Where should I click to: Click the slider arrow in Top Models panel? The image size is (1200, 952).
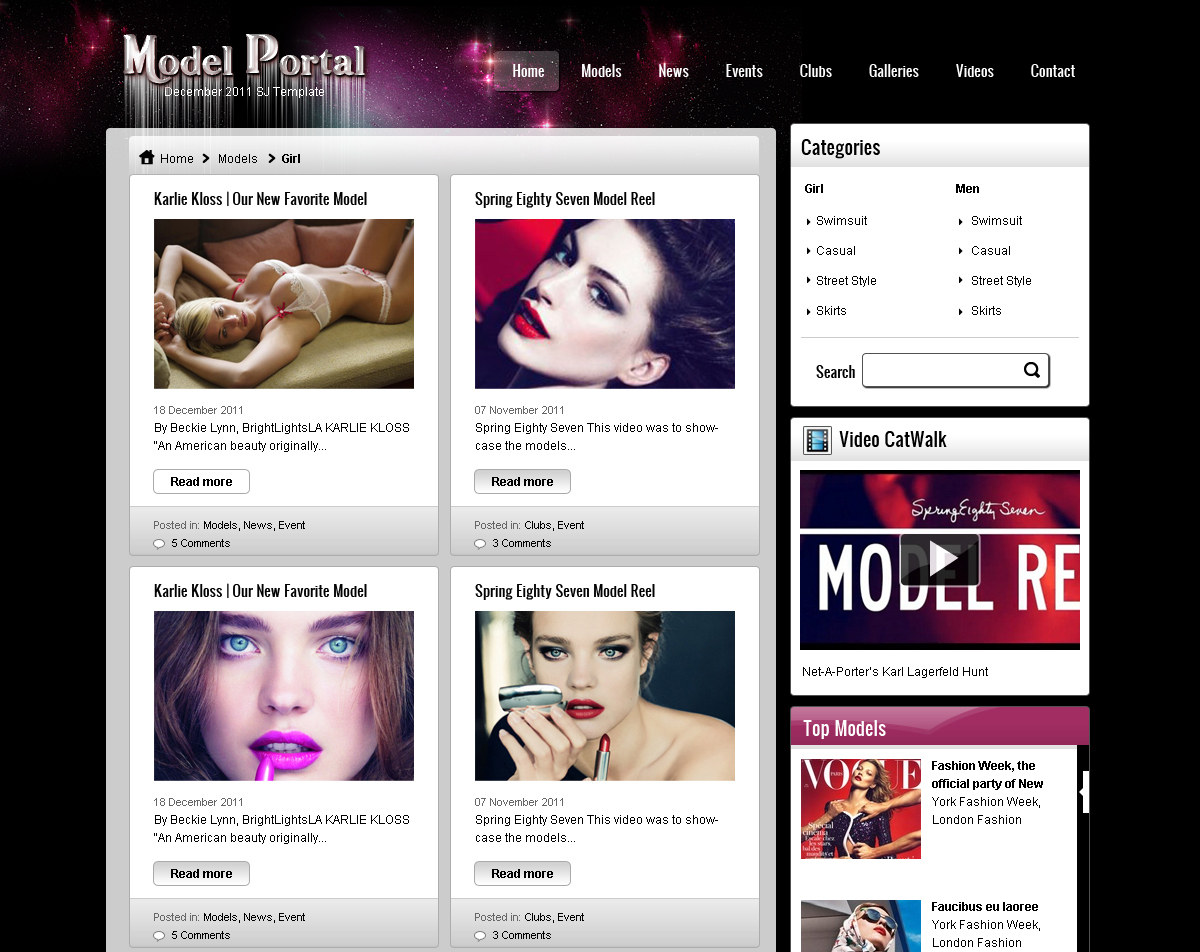pos(1084,792)
